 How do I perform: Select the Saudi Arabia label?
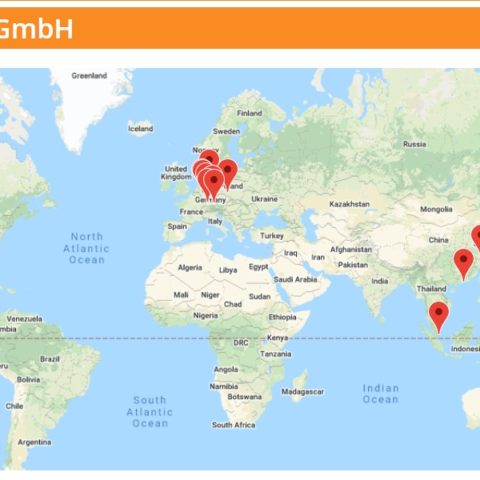295,279
